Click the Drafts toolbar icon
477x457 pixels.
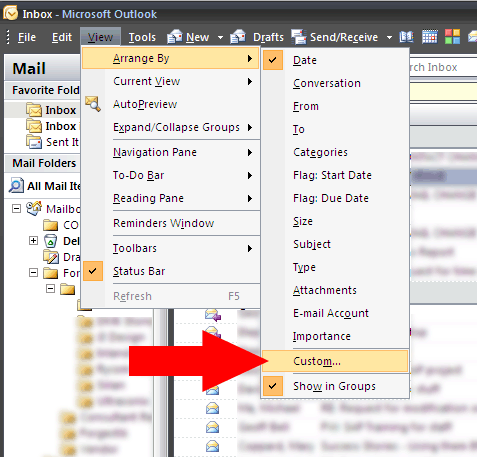[238, 37]
